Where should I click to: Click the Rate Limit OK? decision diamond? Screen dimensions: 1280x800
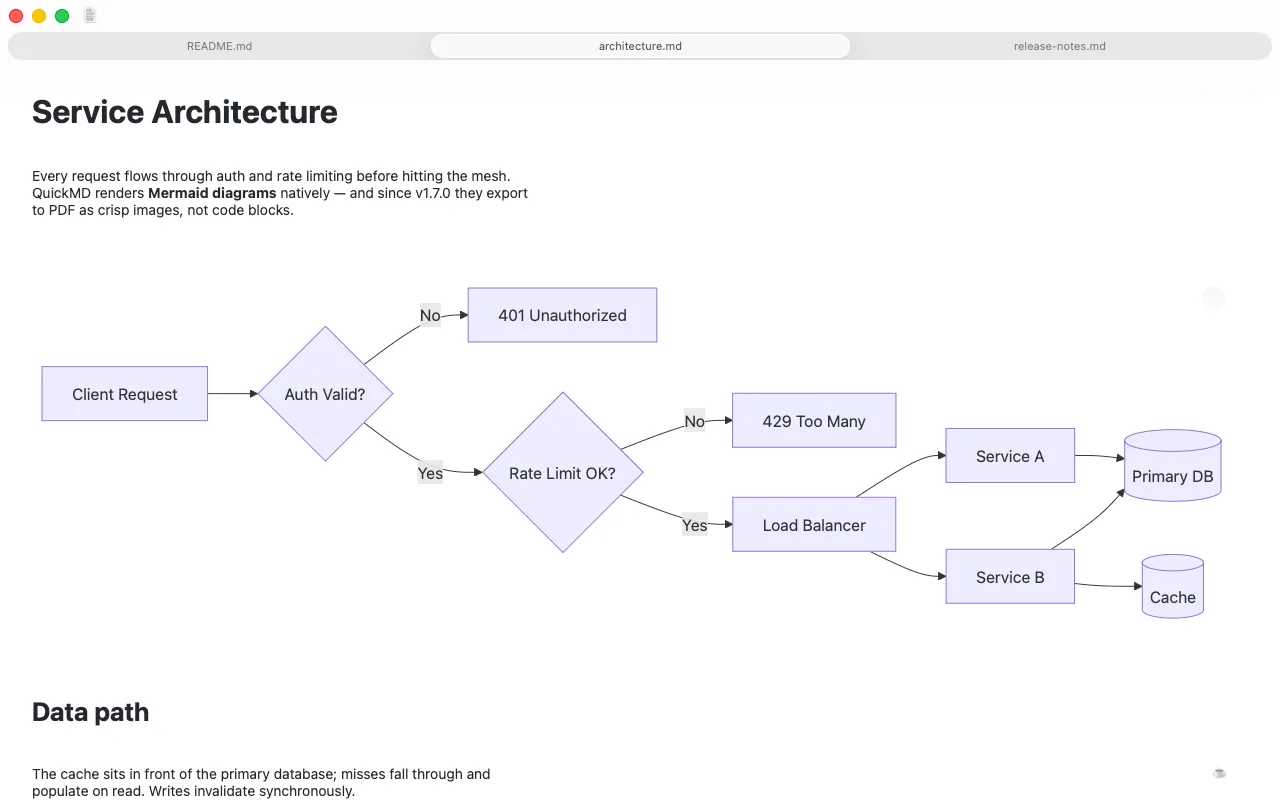click(563, 472)
